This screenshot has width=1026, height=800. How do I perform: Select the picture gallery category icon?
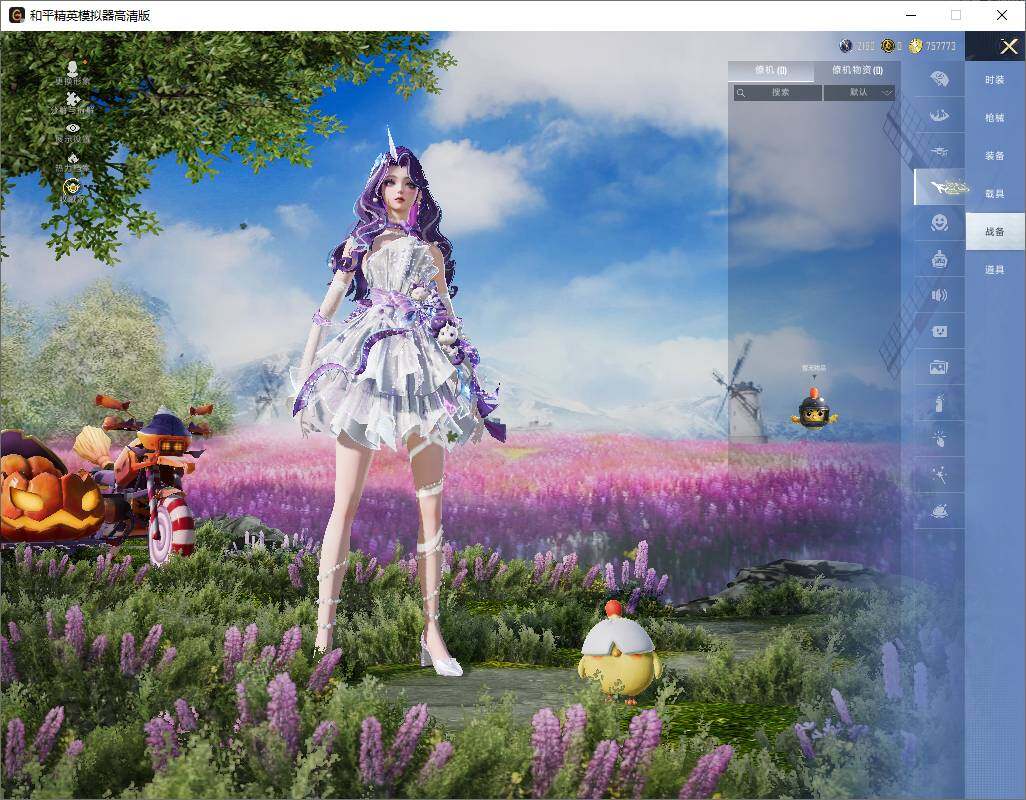pyautogui.click(x=939, y=367)
